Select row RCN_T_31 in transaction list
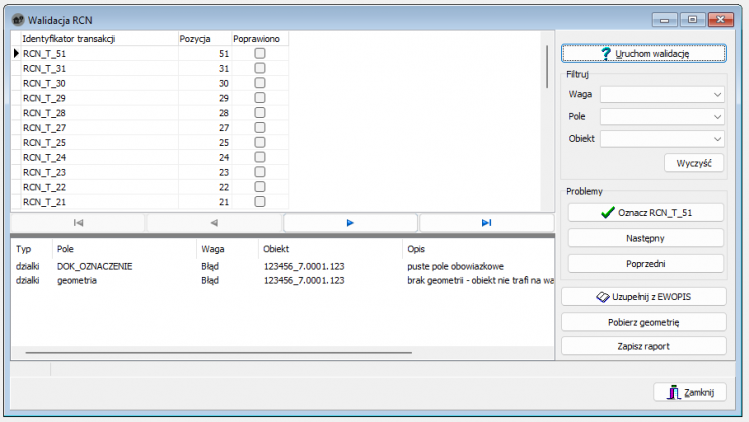The height and width of the screenshot is (422, 749). 150,68
